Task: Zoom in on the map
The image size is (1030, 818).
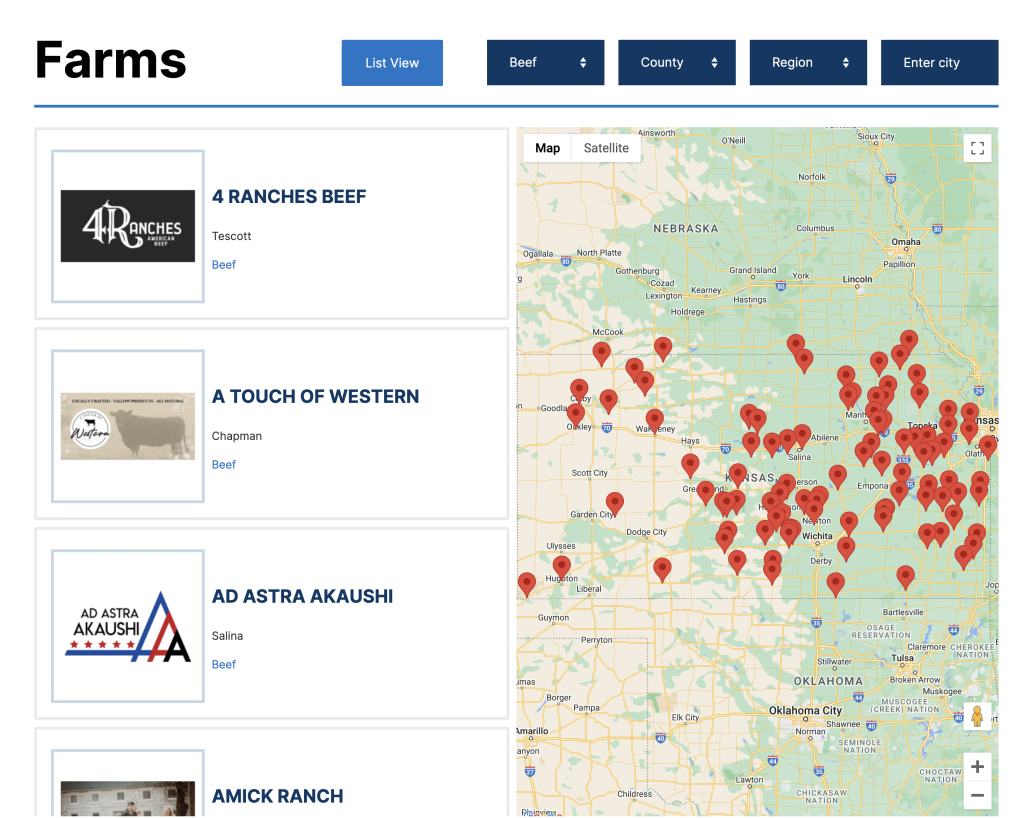Action: (x=977, y=767)
